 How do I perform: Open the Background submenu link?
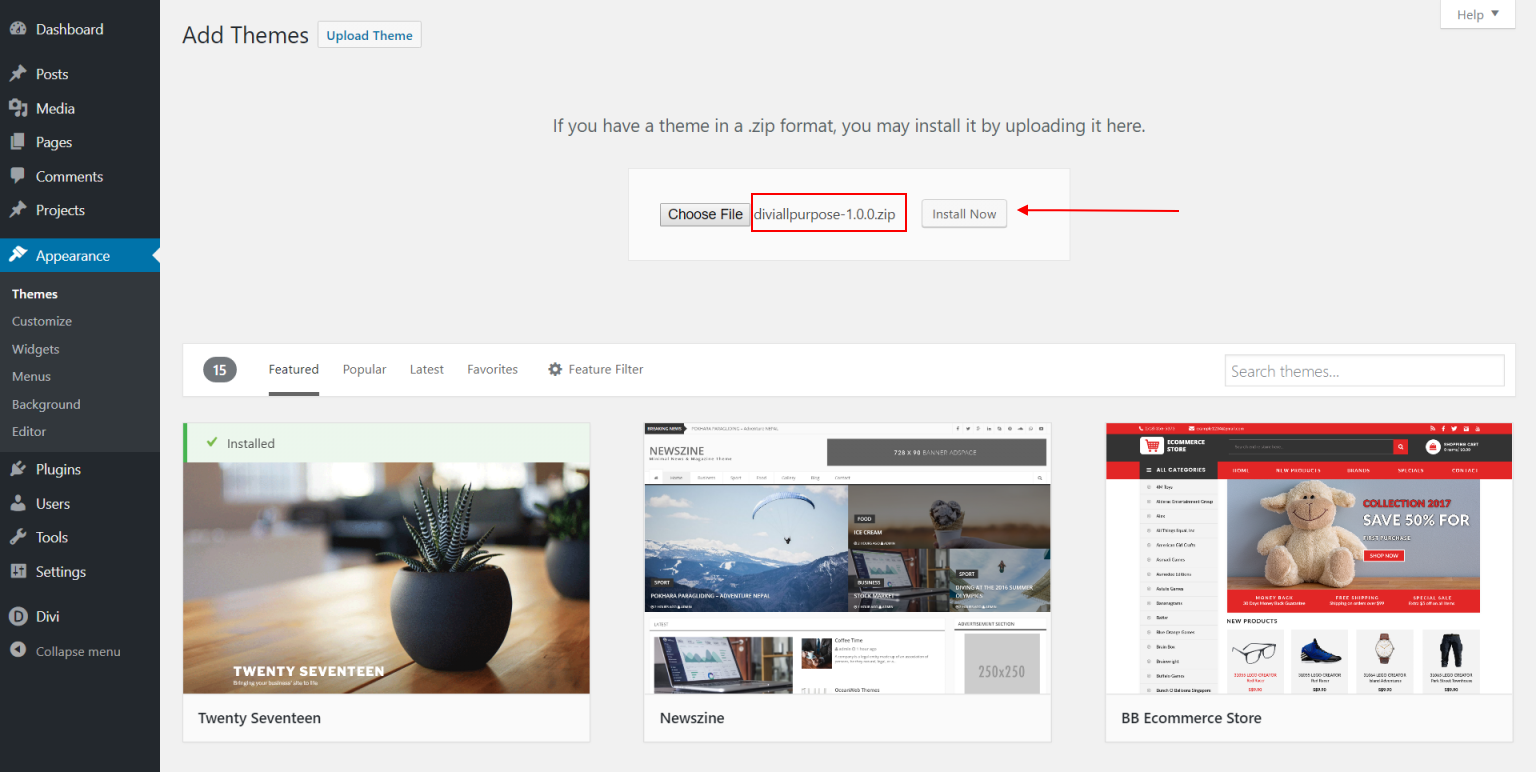pyautogui.click(x=46, y=404)
